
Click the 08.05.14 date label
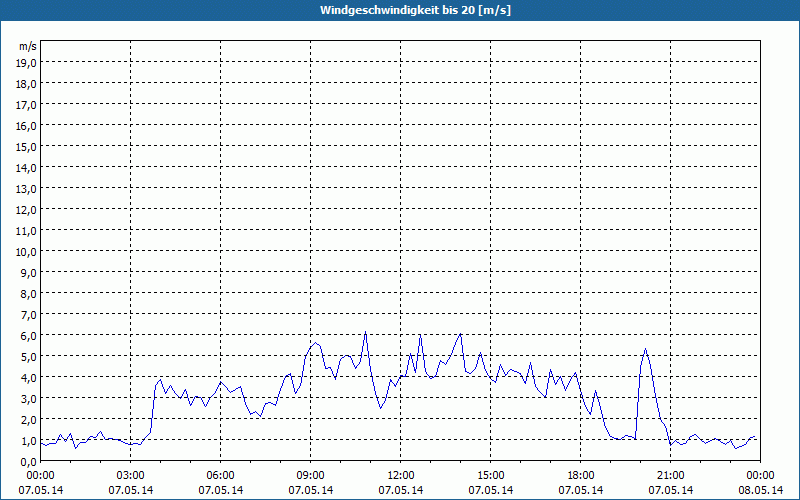pos(760,490)
